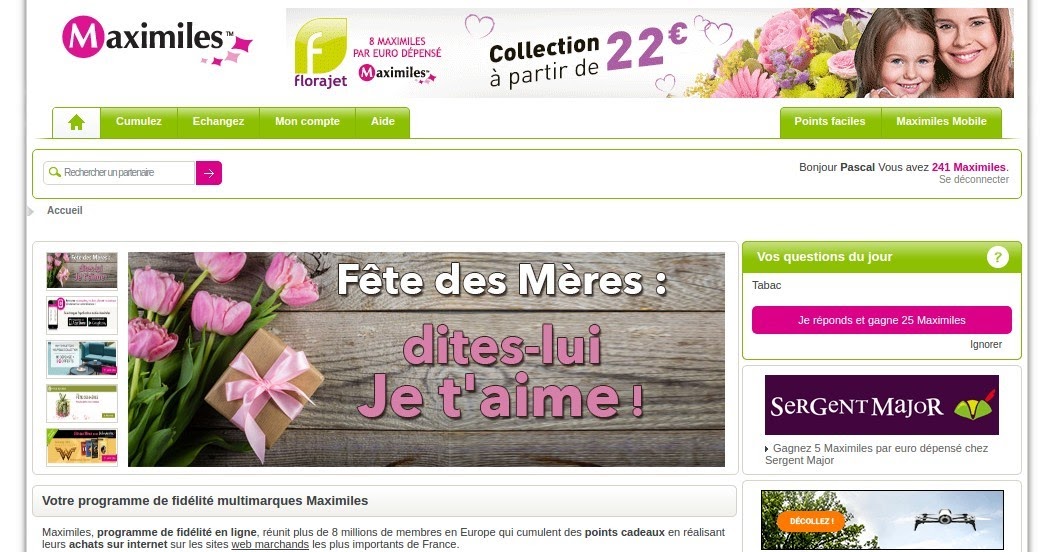Open the Maximiles Mobile tab
This screenshot has height=552, width=1051.
(941, 122)
